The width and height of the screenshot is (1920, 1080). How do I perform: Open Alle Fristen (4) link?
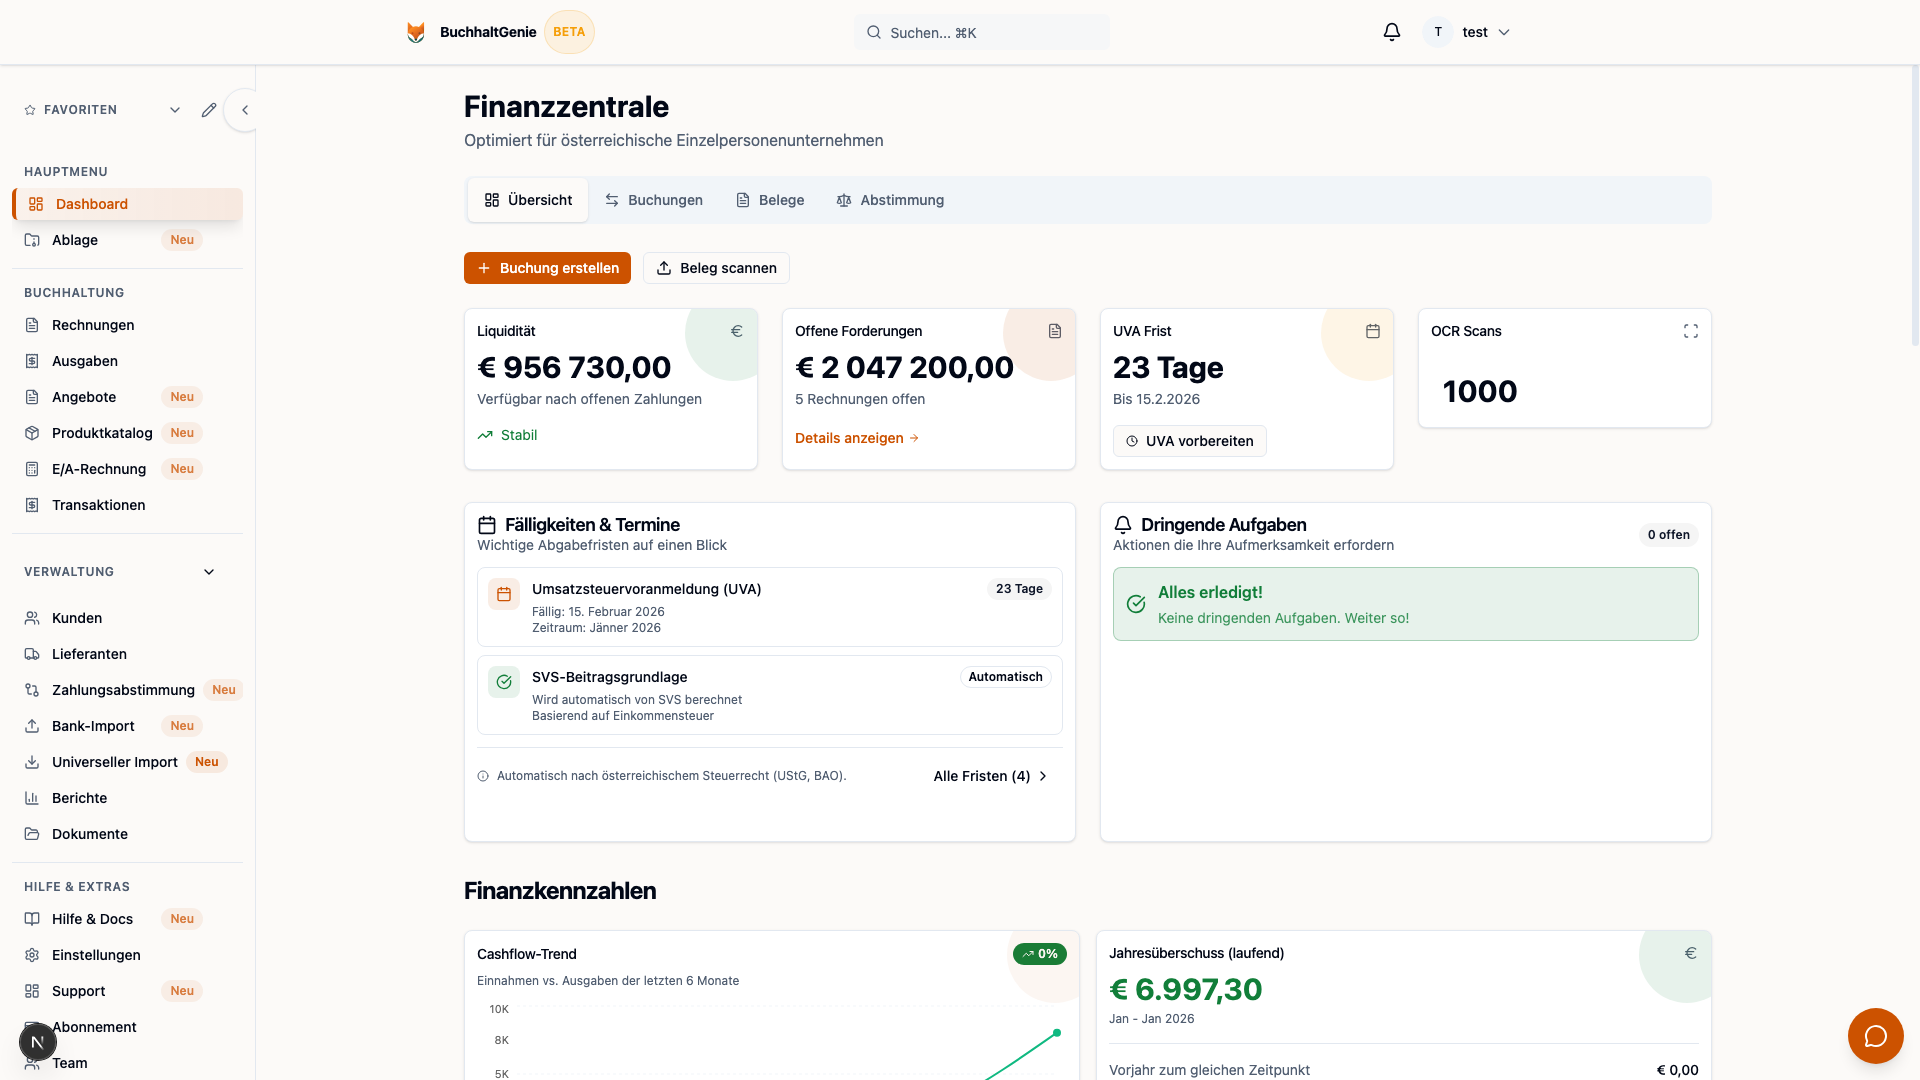[x=990, y=776]
